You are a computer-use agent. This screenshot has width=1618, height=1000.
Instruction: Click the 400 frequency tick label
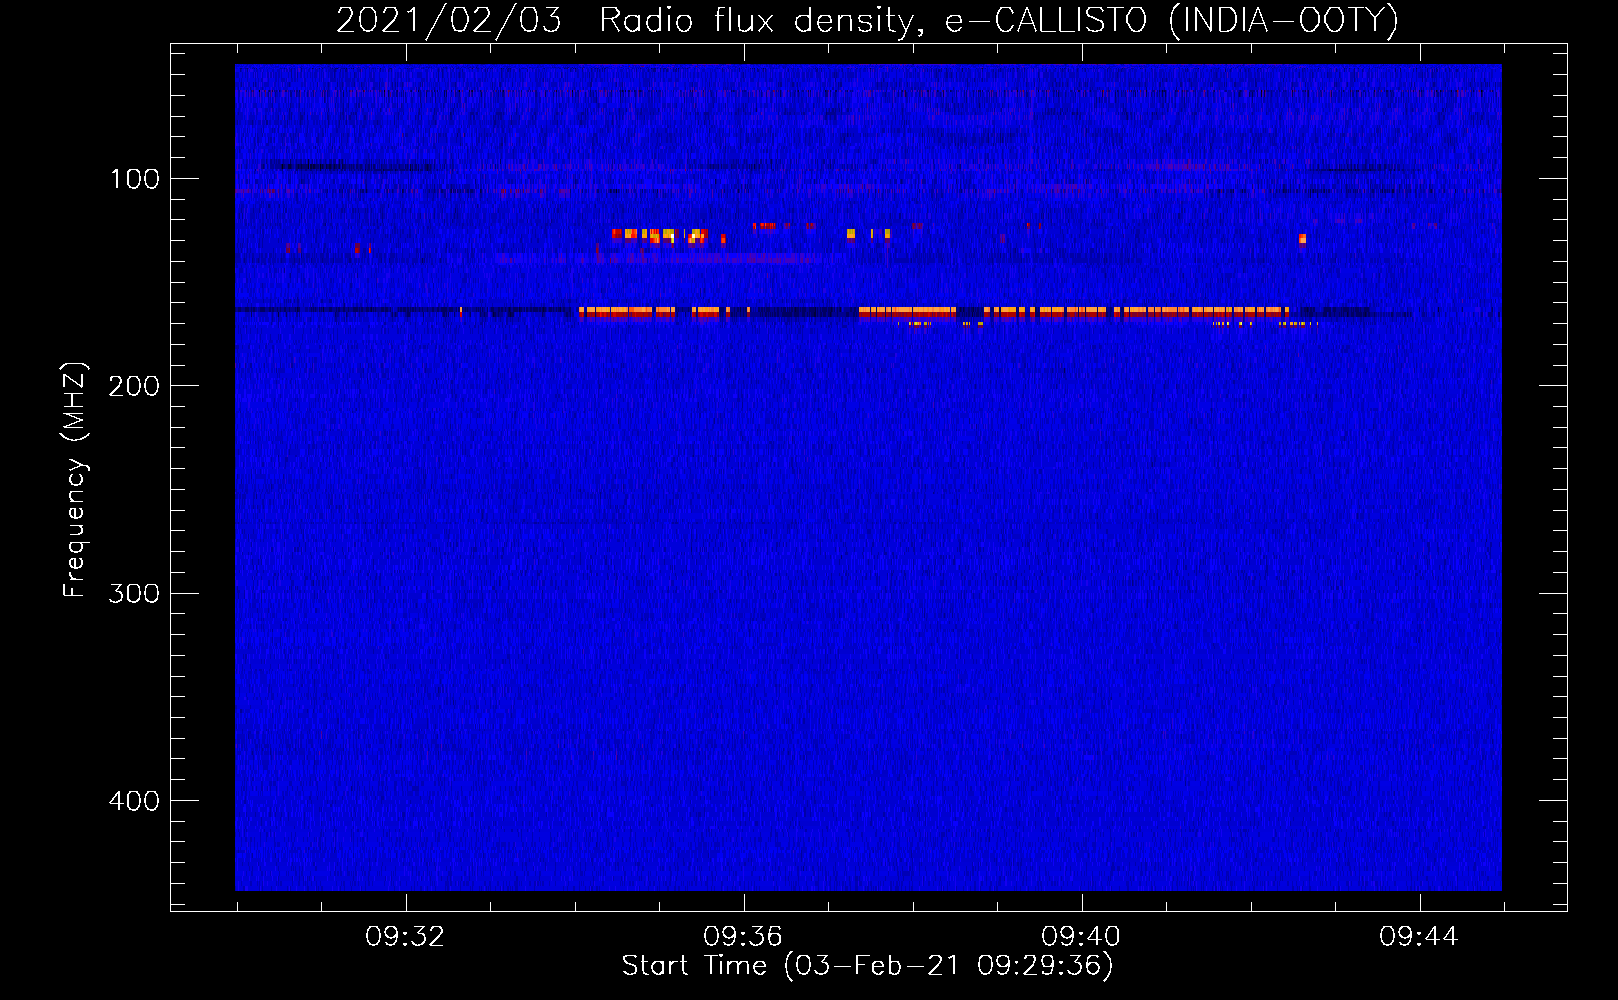135,801
